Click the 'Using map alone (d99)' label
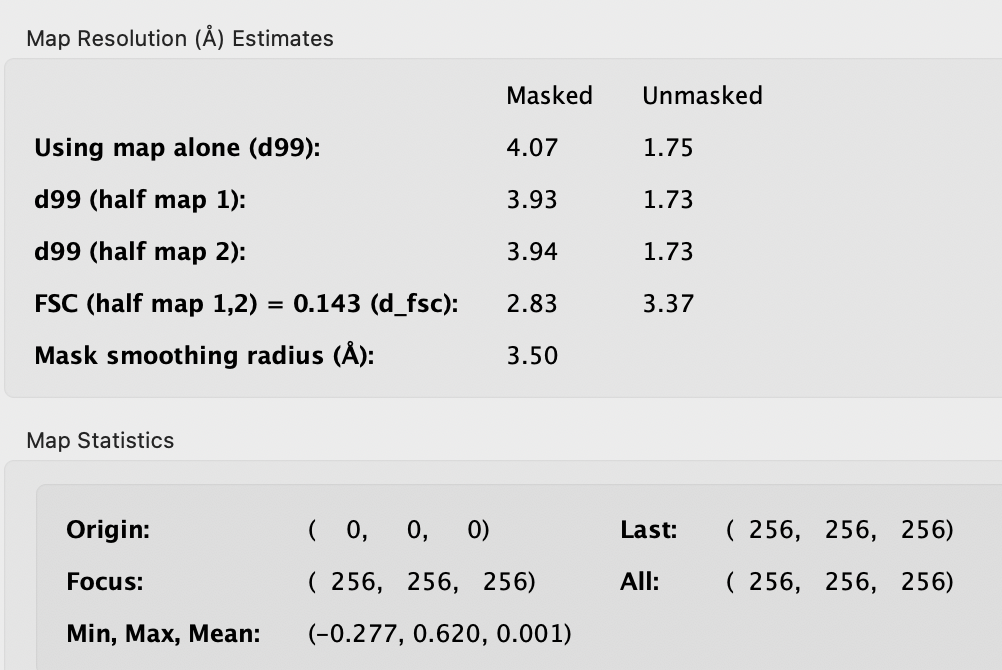 click(182, 148)
